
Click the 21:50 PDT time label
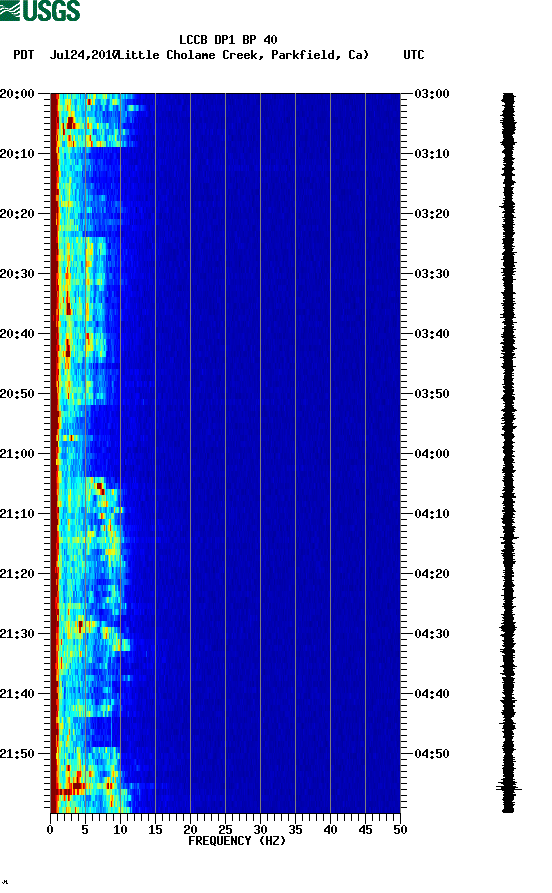tap(17, 753)
